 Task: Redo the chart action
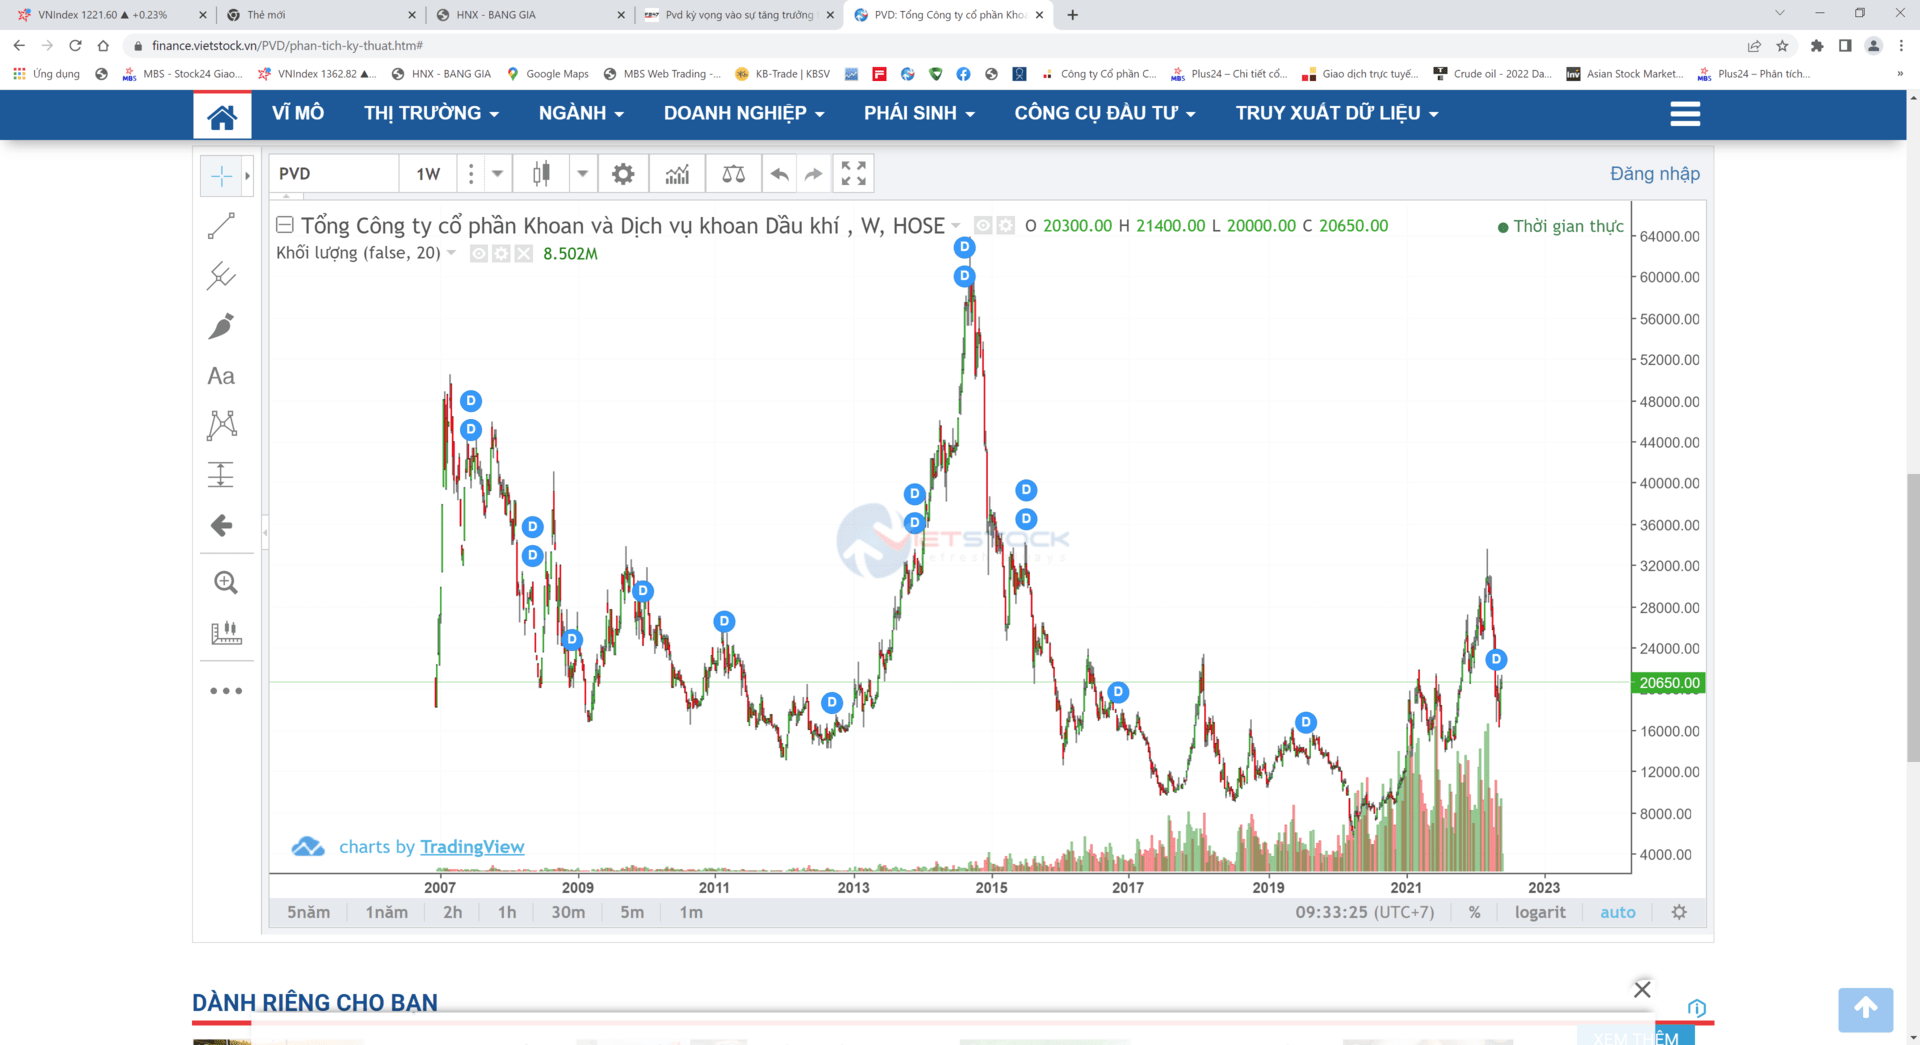click(x=814, y=174)
